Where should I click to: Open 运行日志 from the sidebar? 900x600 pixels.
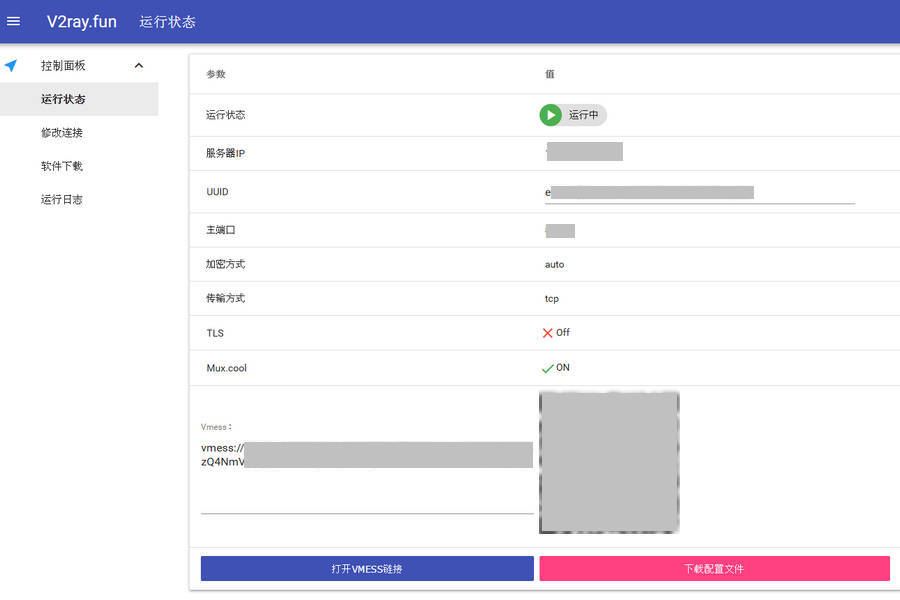tap(62, 200)
